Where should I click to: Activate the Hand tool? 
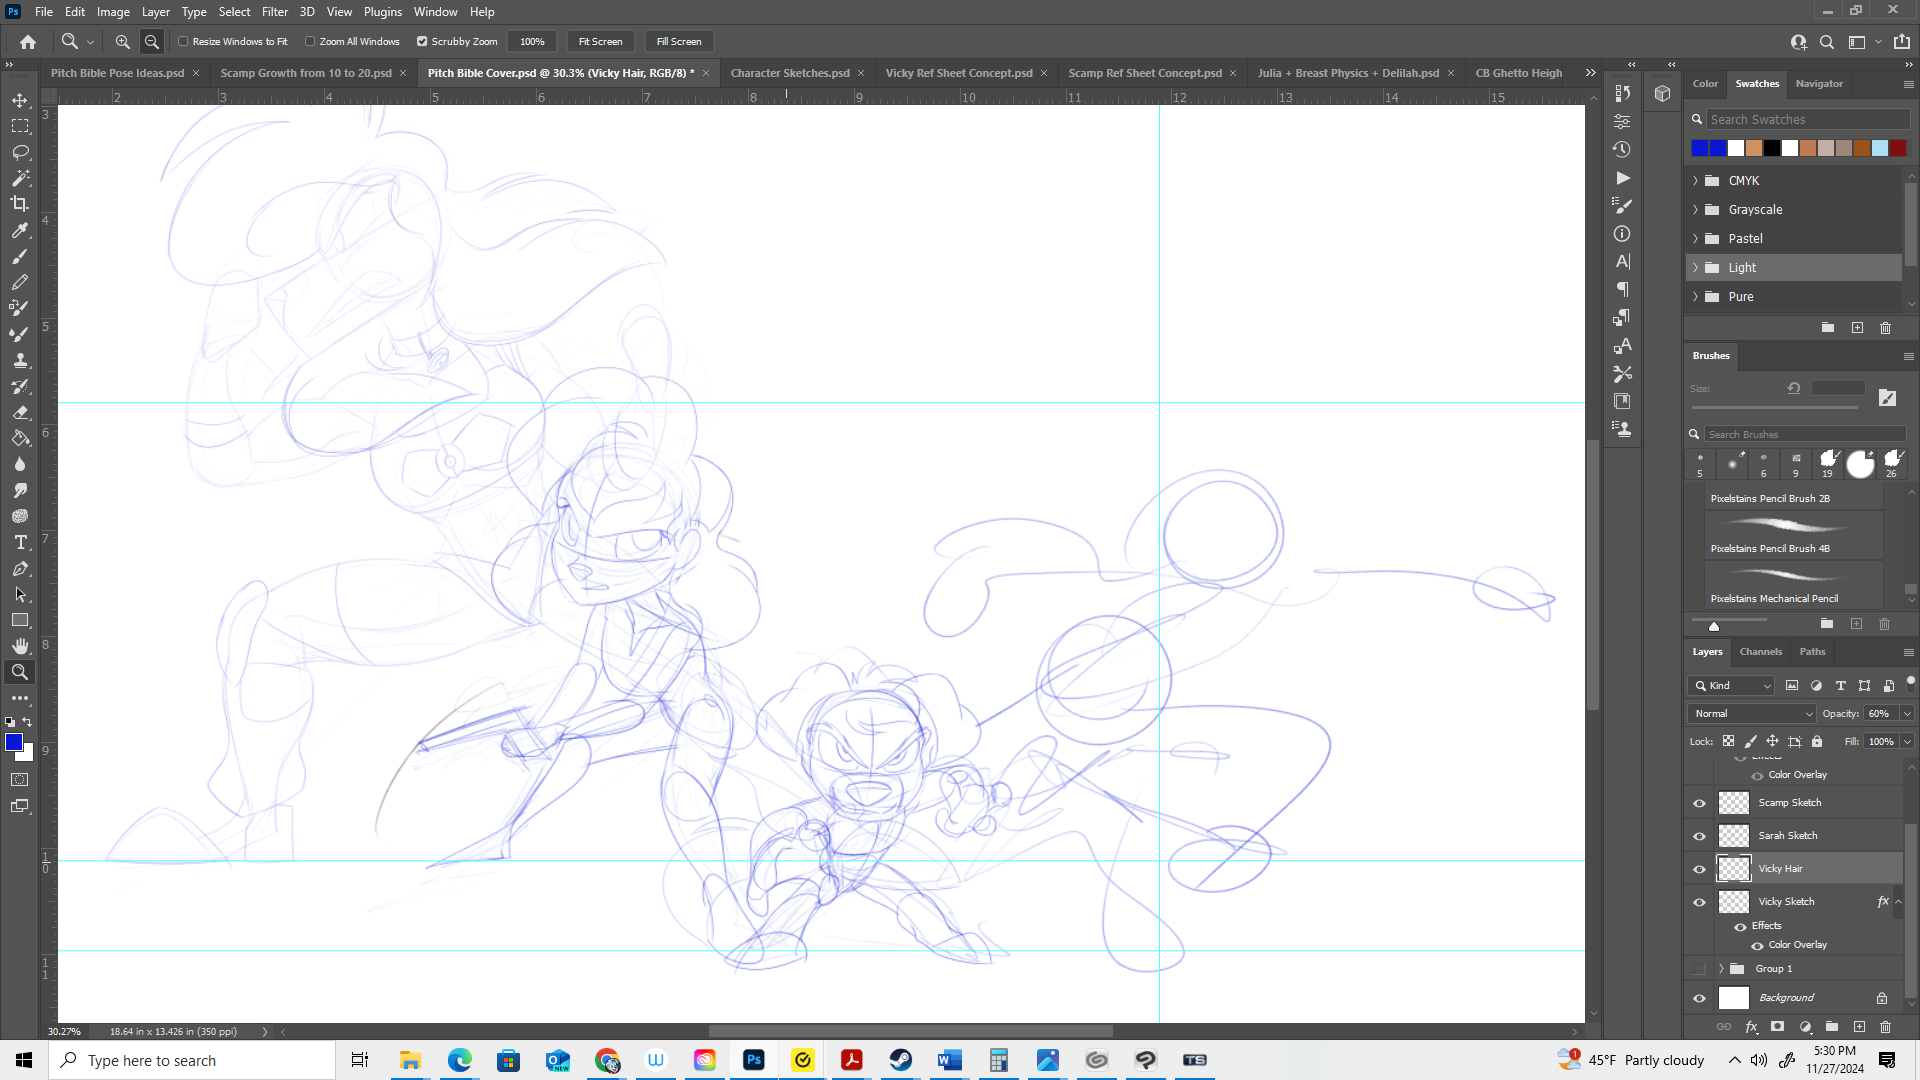pos(20,646)
